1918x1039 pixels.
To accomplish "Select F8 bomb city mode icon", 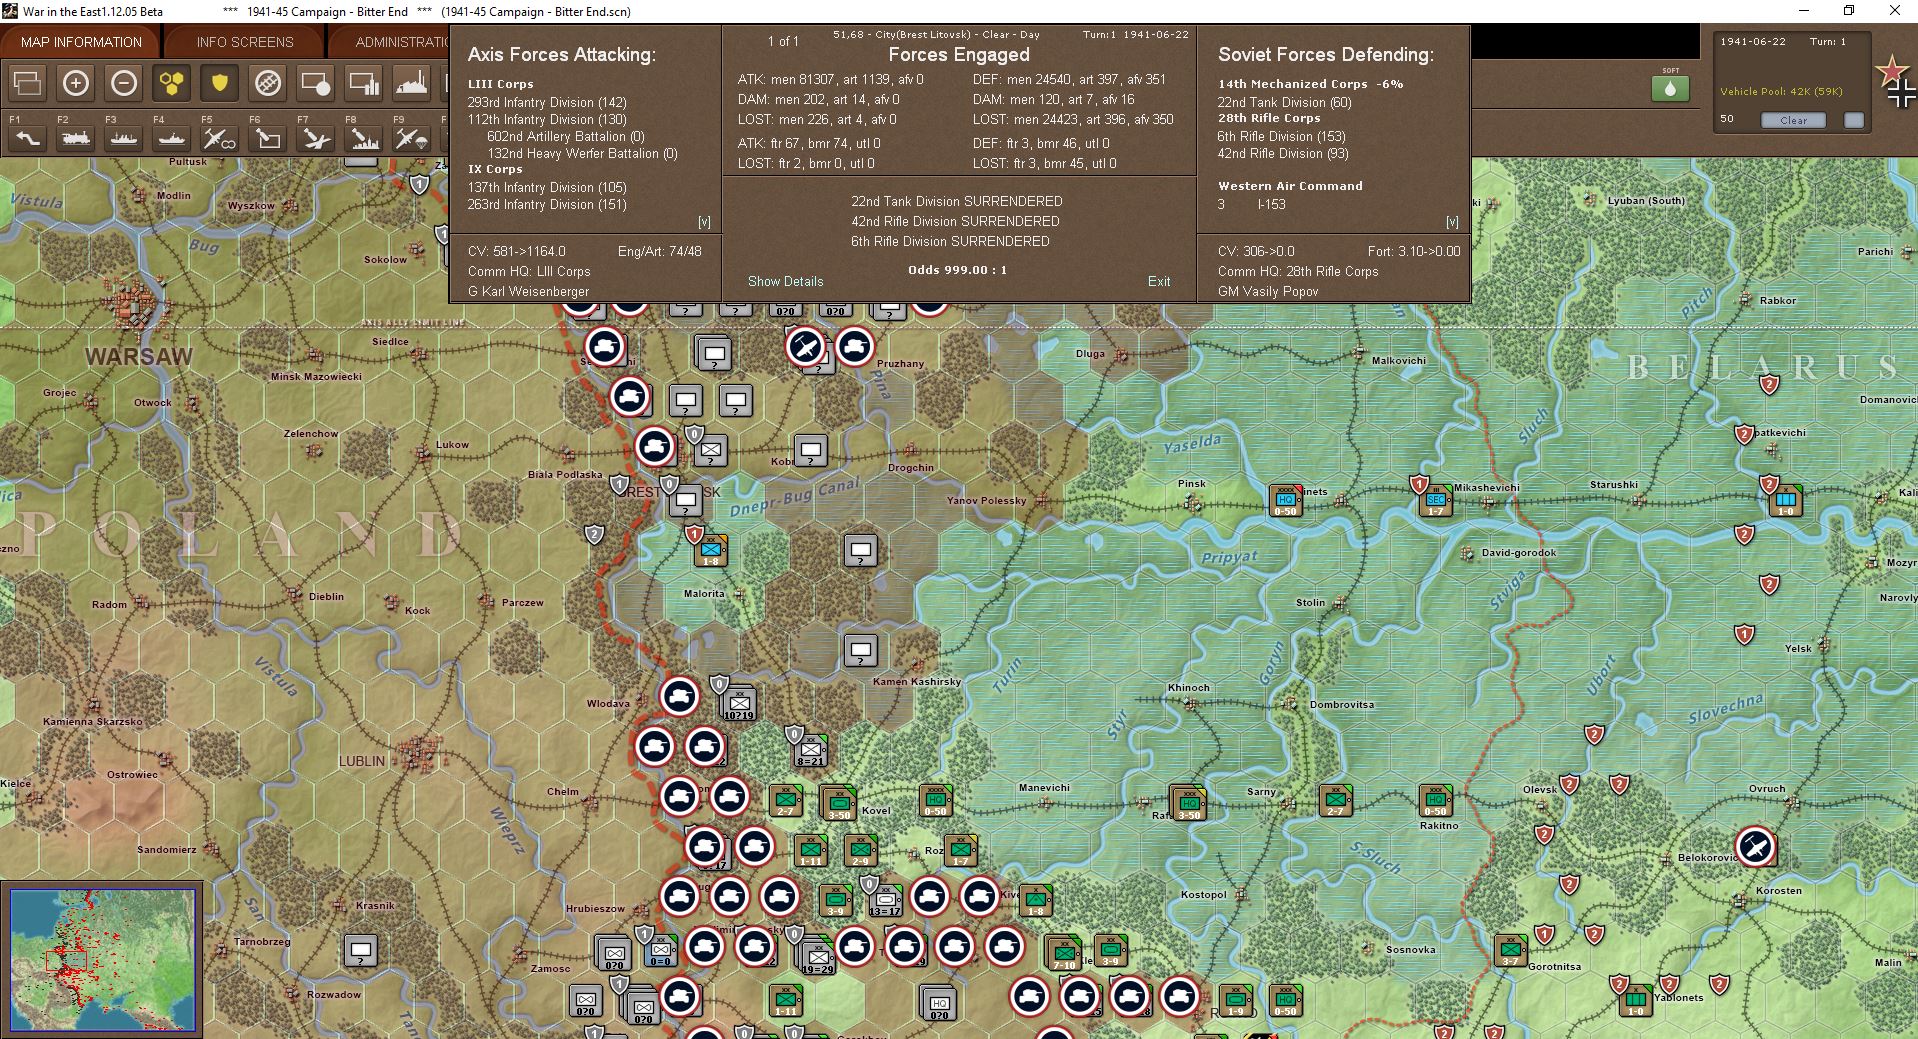I will click(x=364, y=138).
